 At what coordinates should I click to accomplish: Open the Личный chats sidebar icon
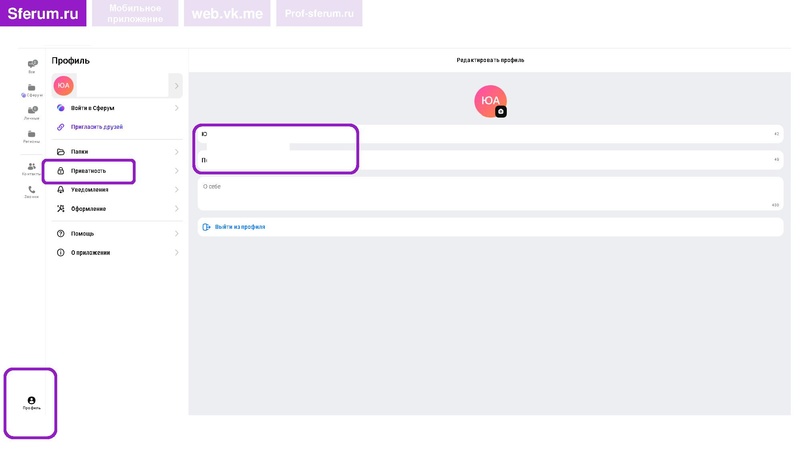point(32,112)
